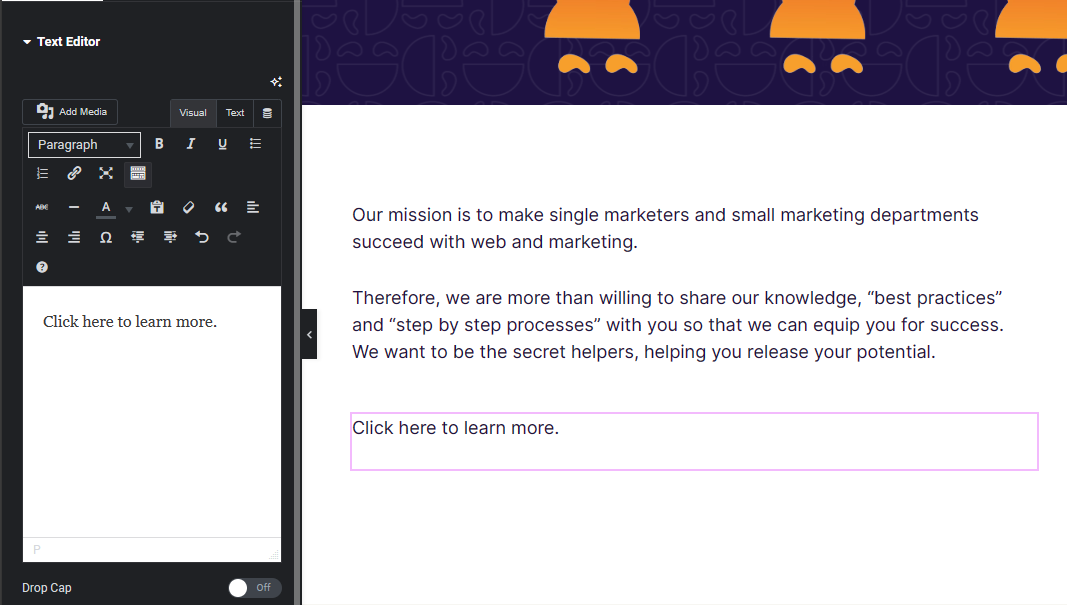
Task: Undo the last edit
Action: pos(201,237)
